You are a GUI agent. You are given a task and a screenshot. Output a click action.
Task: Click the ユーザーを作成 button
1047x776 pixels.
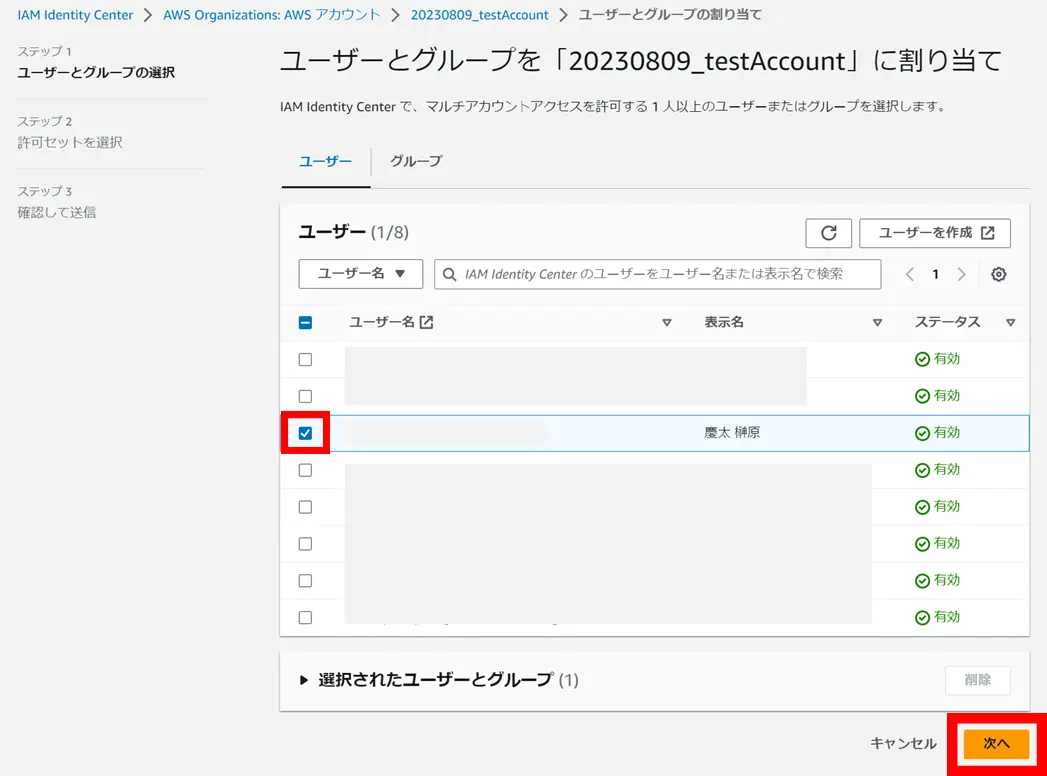click(935, 233)
